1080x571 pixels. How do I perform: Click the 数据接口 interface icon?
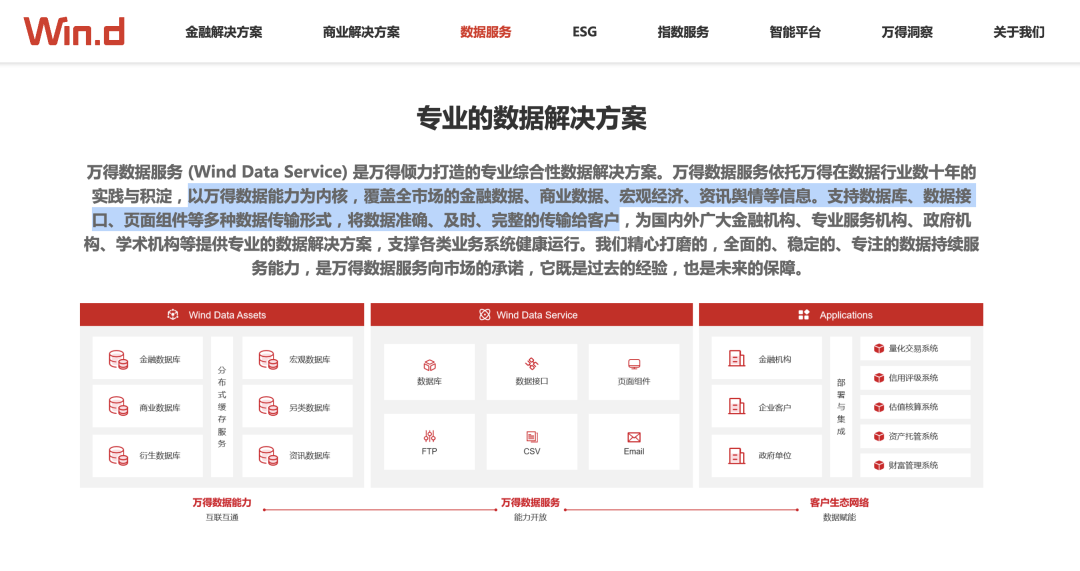pyautogui.click(x=532, y=365)
